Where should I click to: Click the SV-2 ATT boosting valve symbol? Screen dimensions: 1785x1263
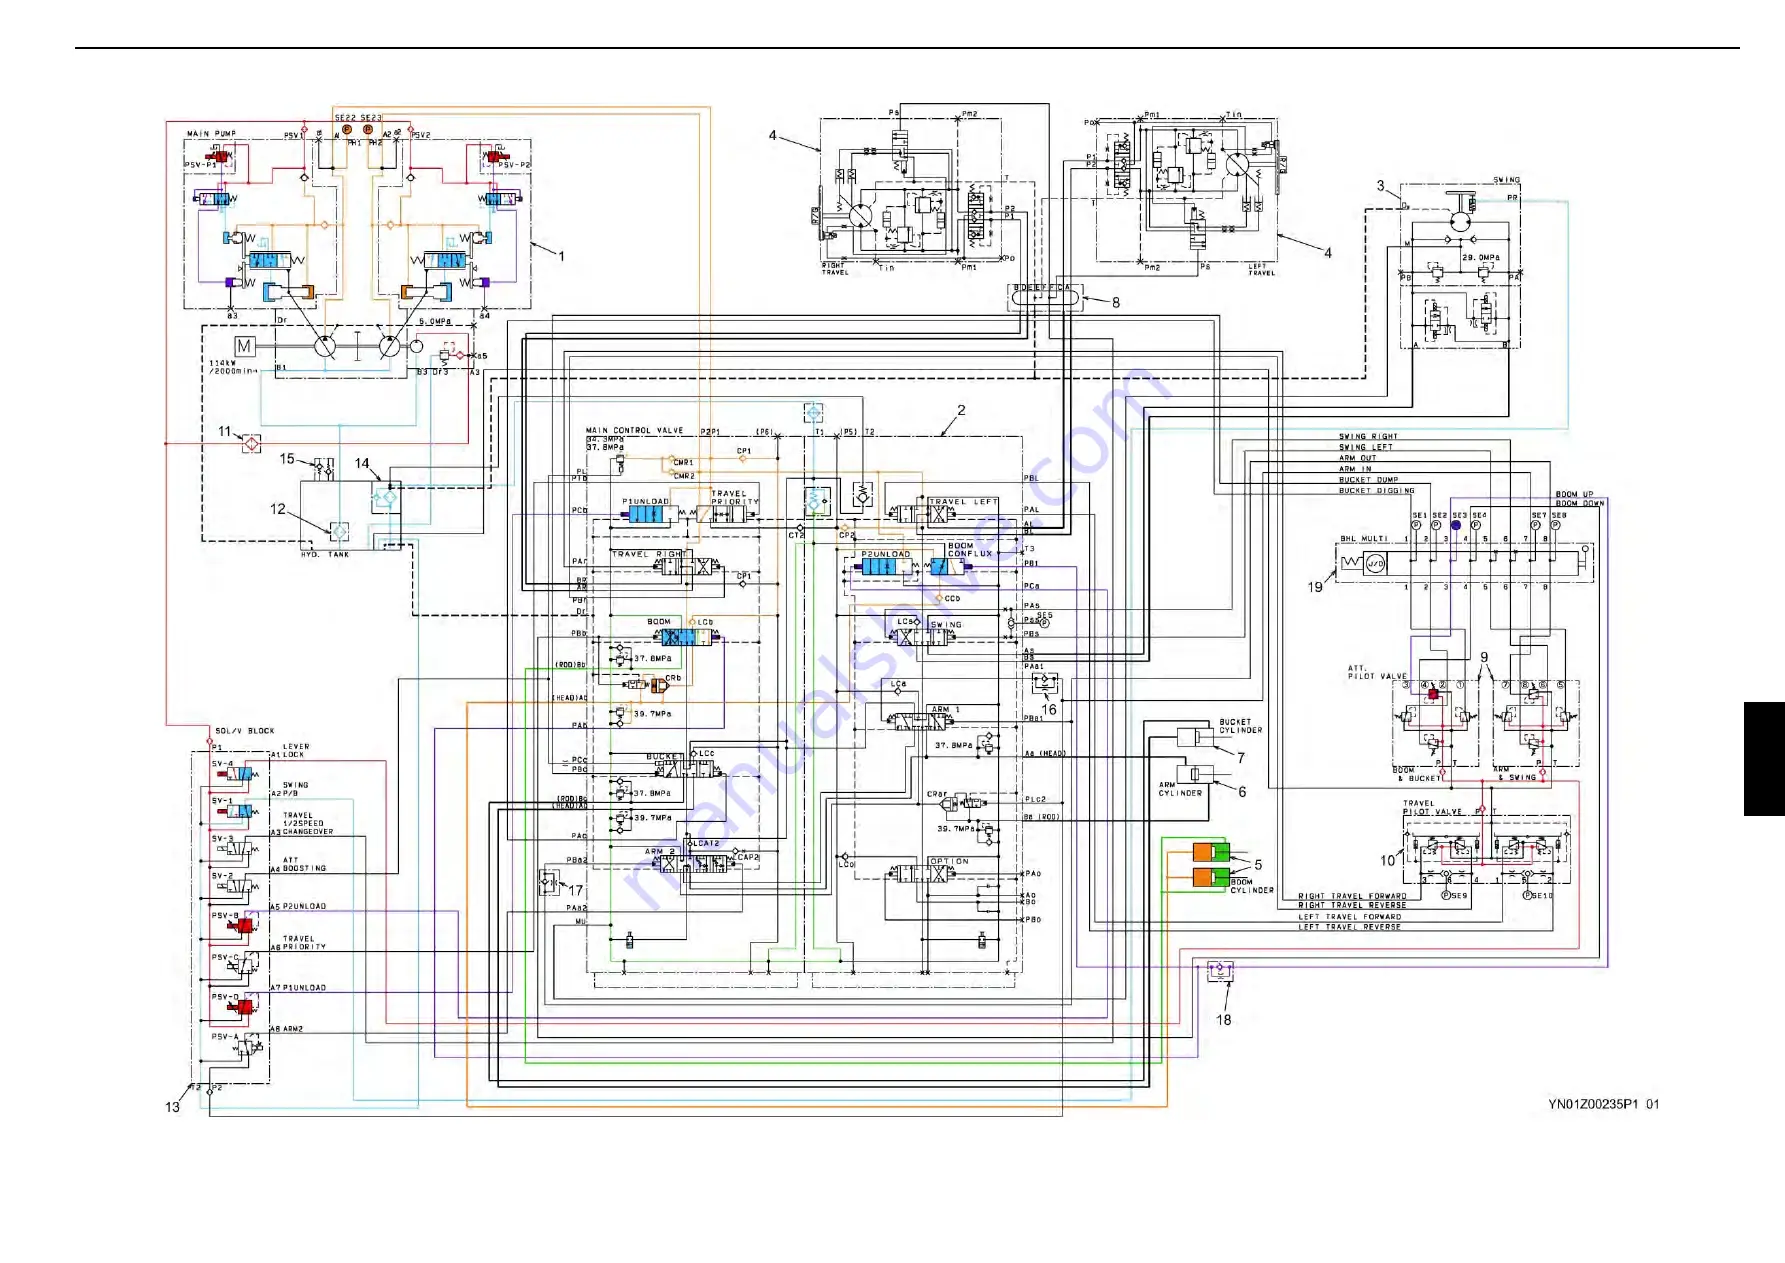click(236, 886)
